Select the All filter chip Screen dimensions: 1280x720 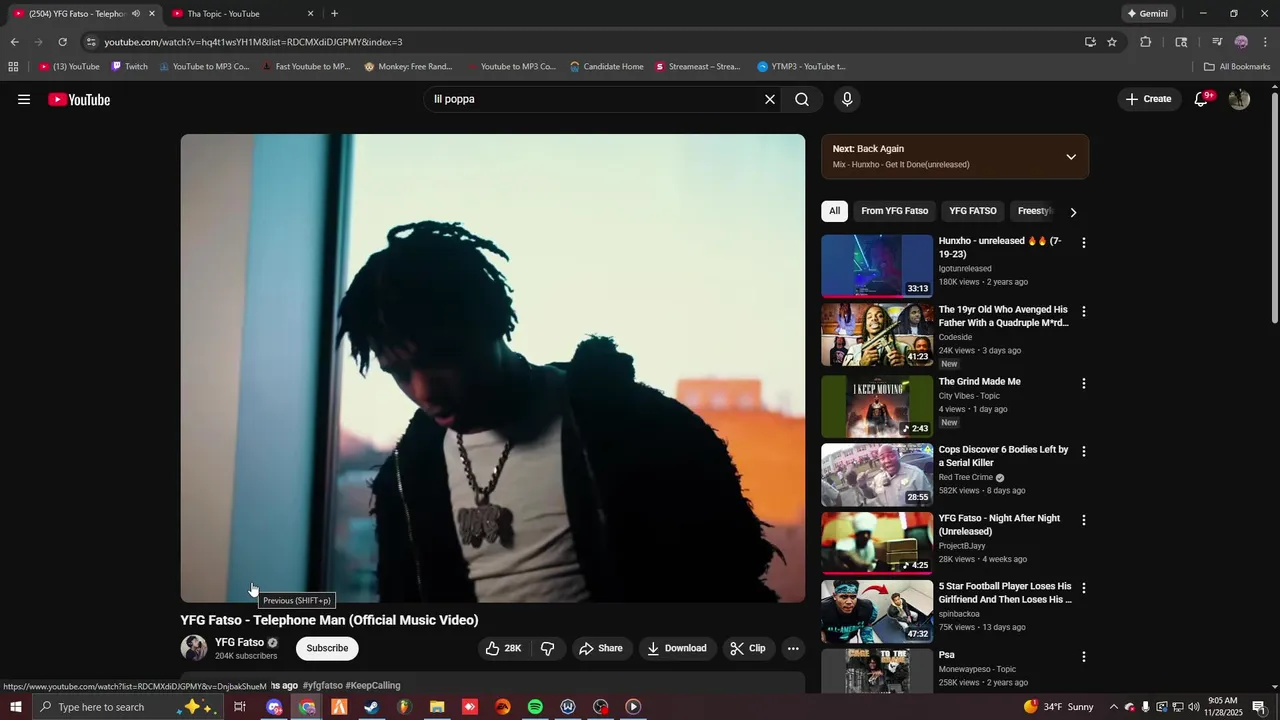835,211
